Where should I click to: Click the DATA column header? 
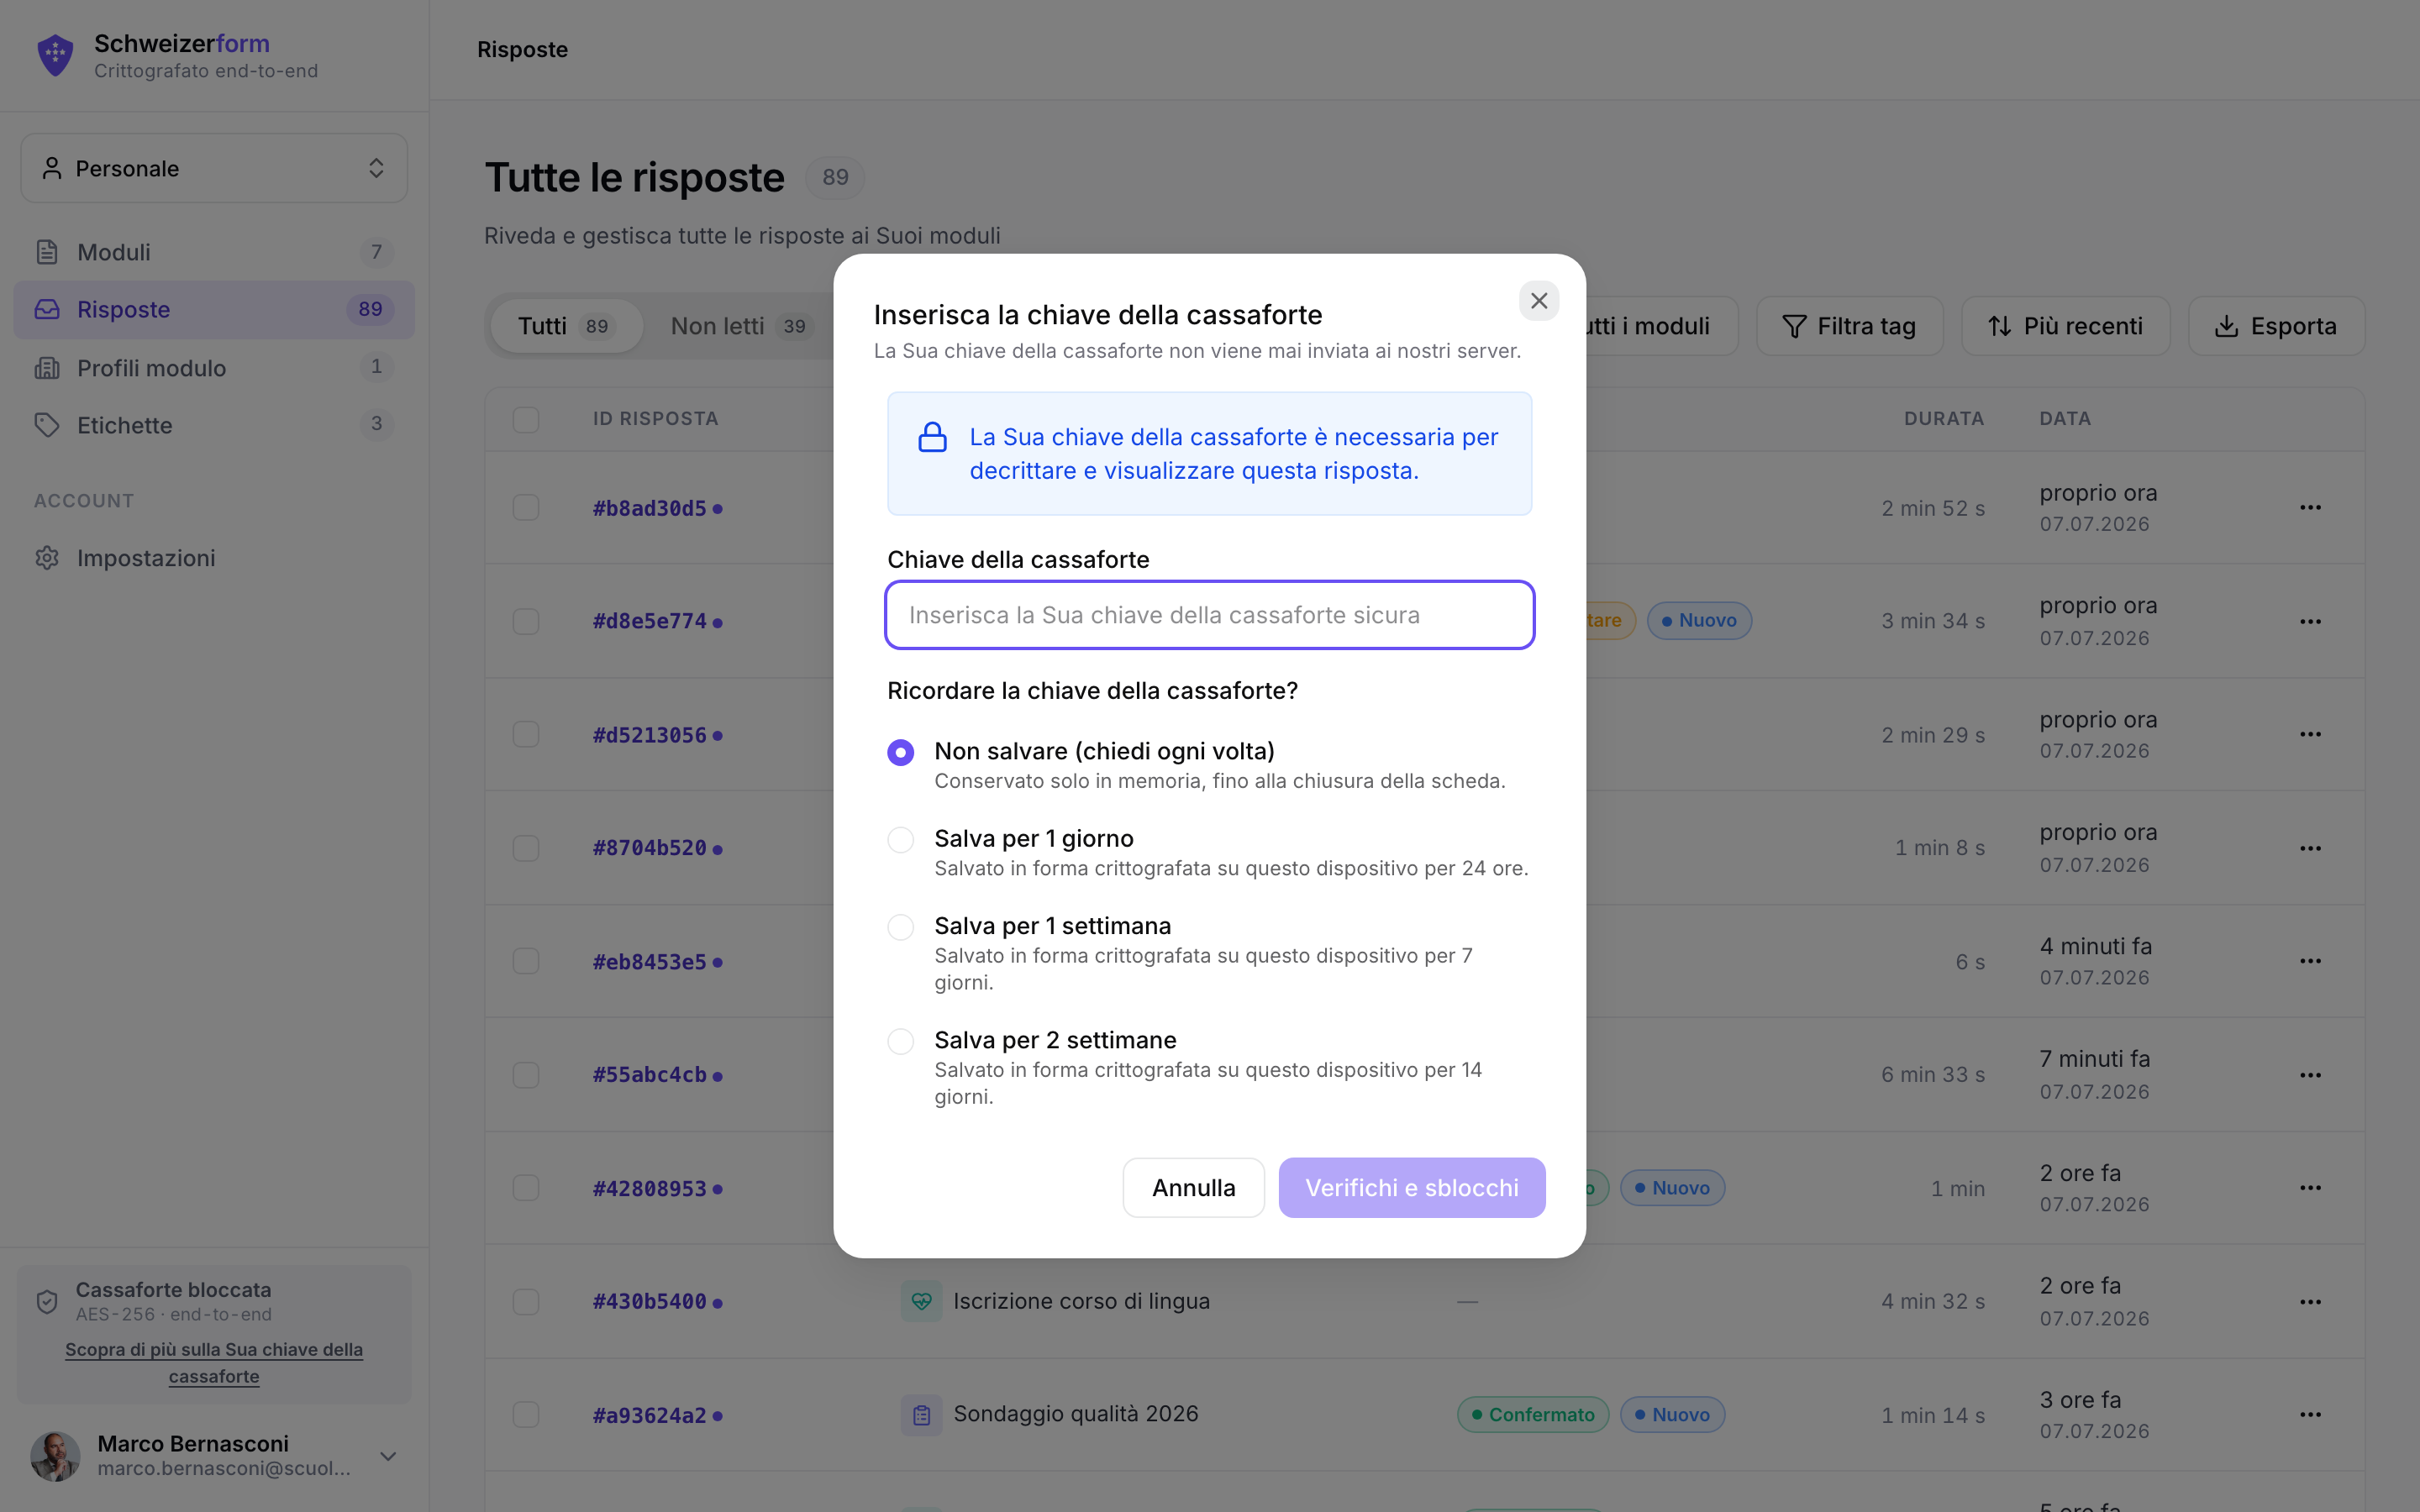coord(2065,419)
